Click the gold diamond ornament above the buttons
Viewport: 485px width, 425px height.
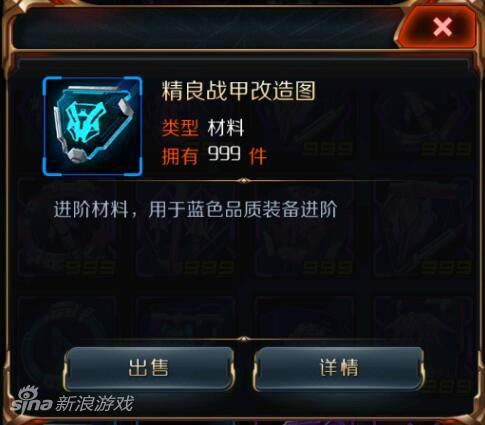tap(244, 339)
